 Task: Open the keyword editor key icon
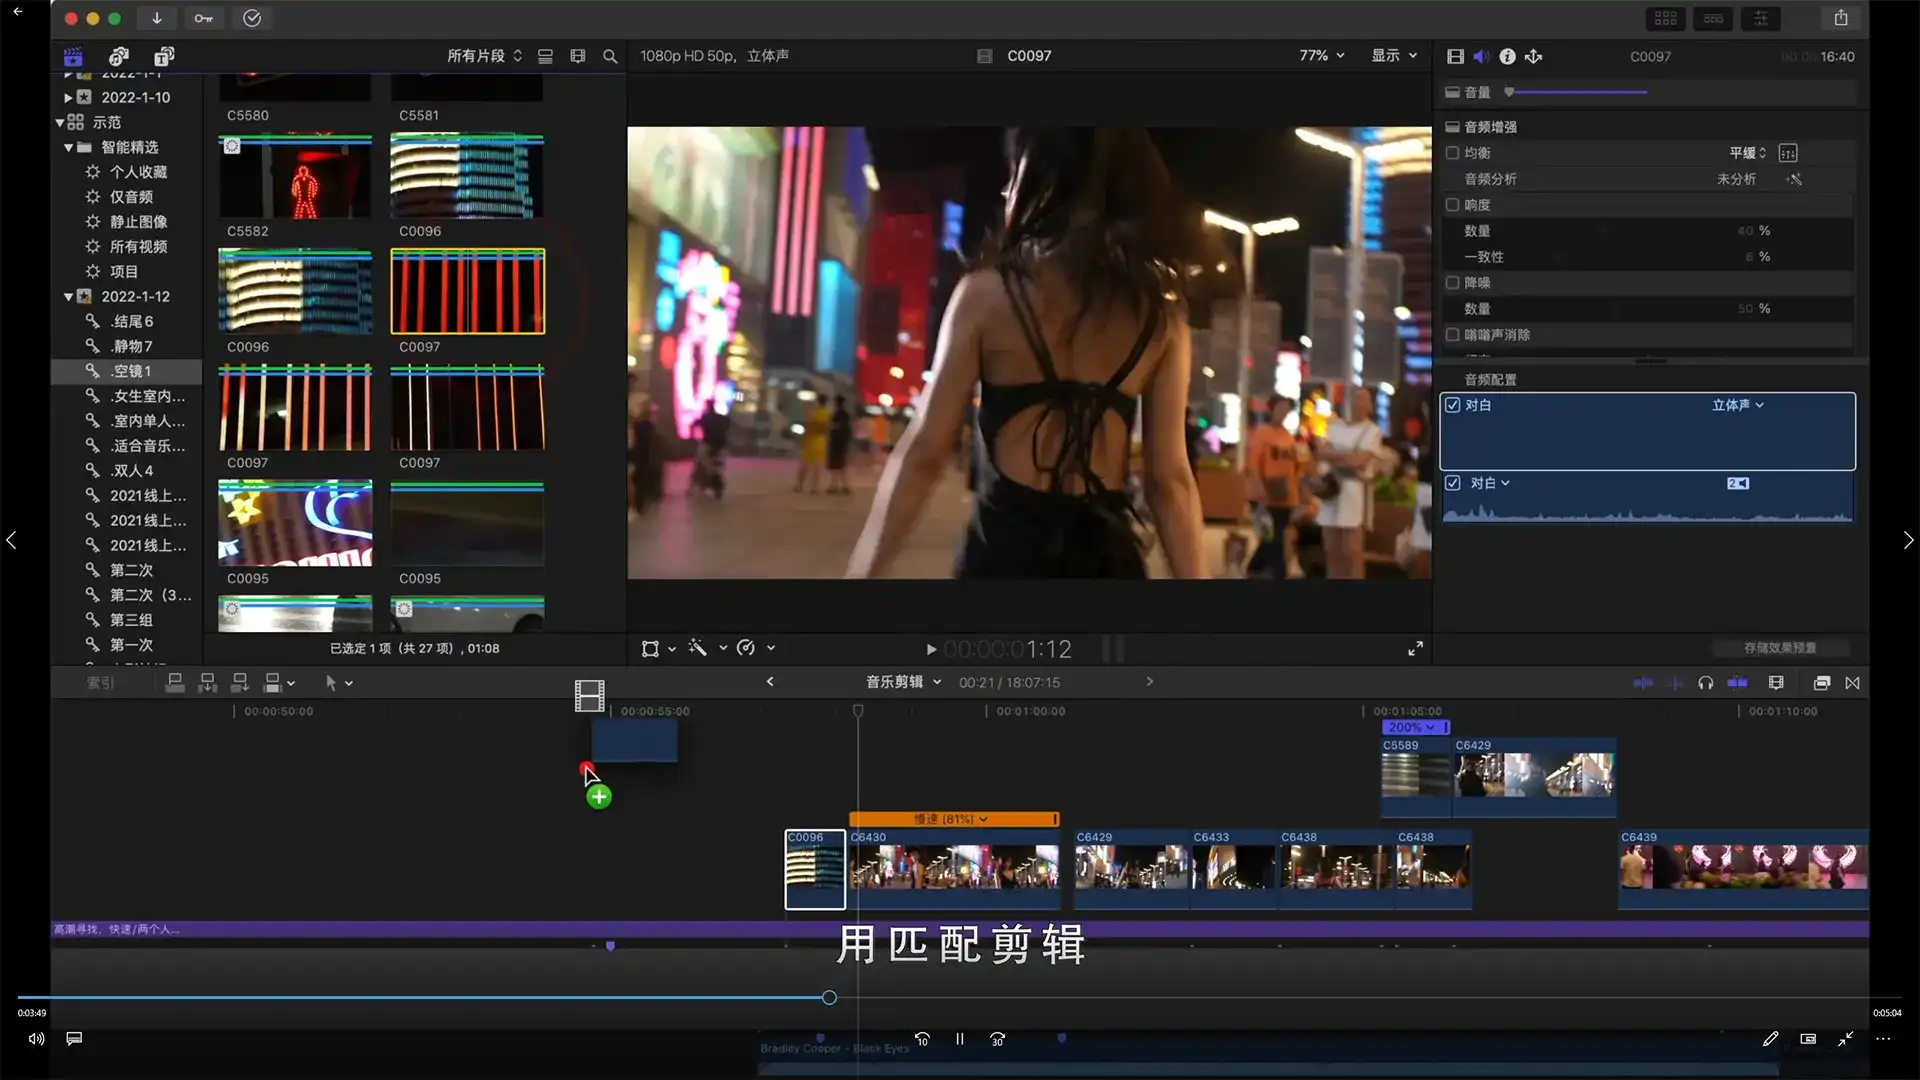click(204, 18)
